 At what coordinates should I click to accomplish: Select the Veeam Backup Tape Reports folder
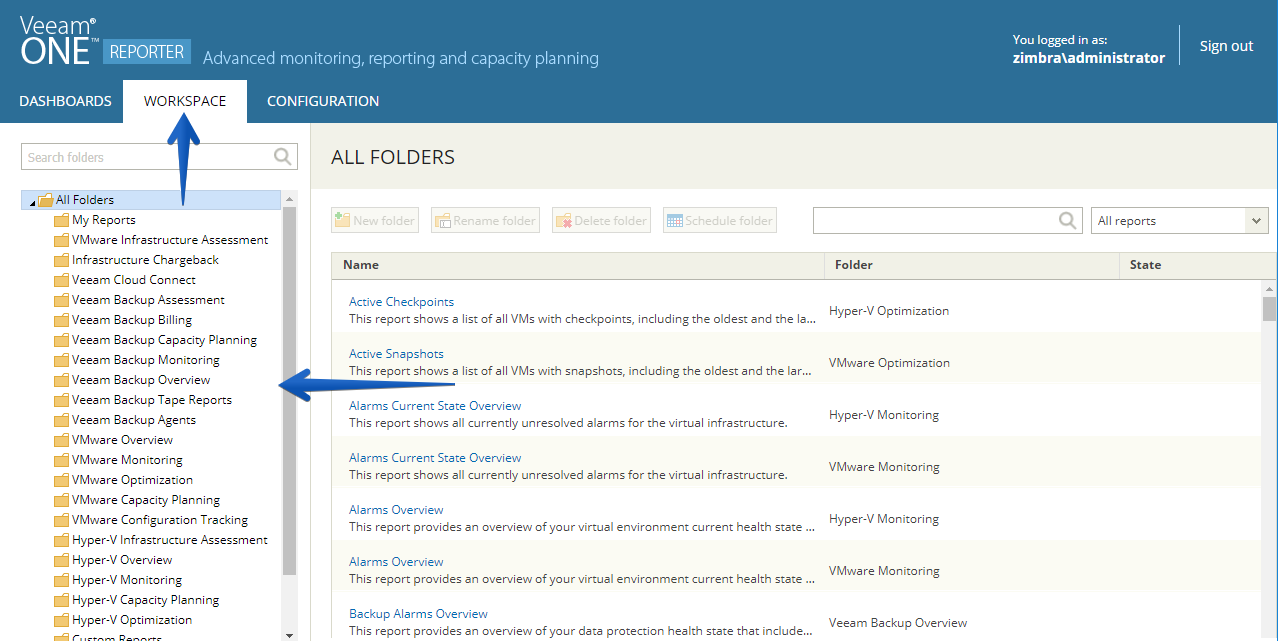click(152, 400)
